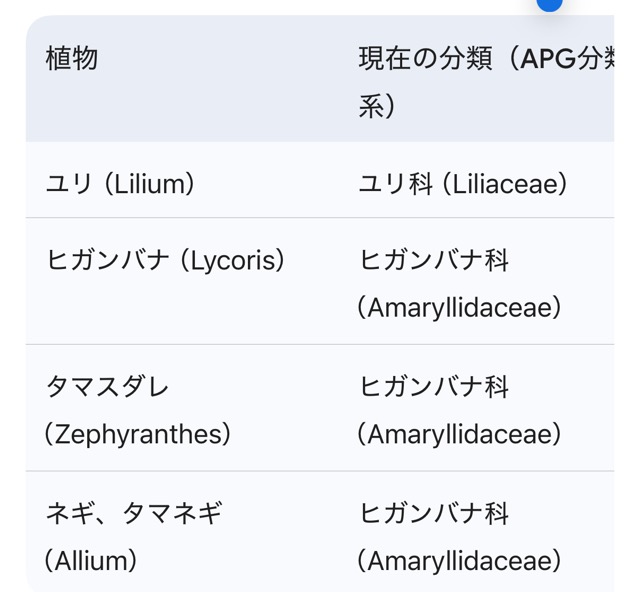Click the 現在の分類 column header text
Image resolution: width=640 pixels, height=592 pixels.
coord(426,58)
